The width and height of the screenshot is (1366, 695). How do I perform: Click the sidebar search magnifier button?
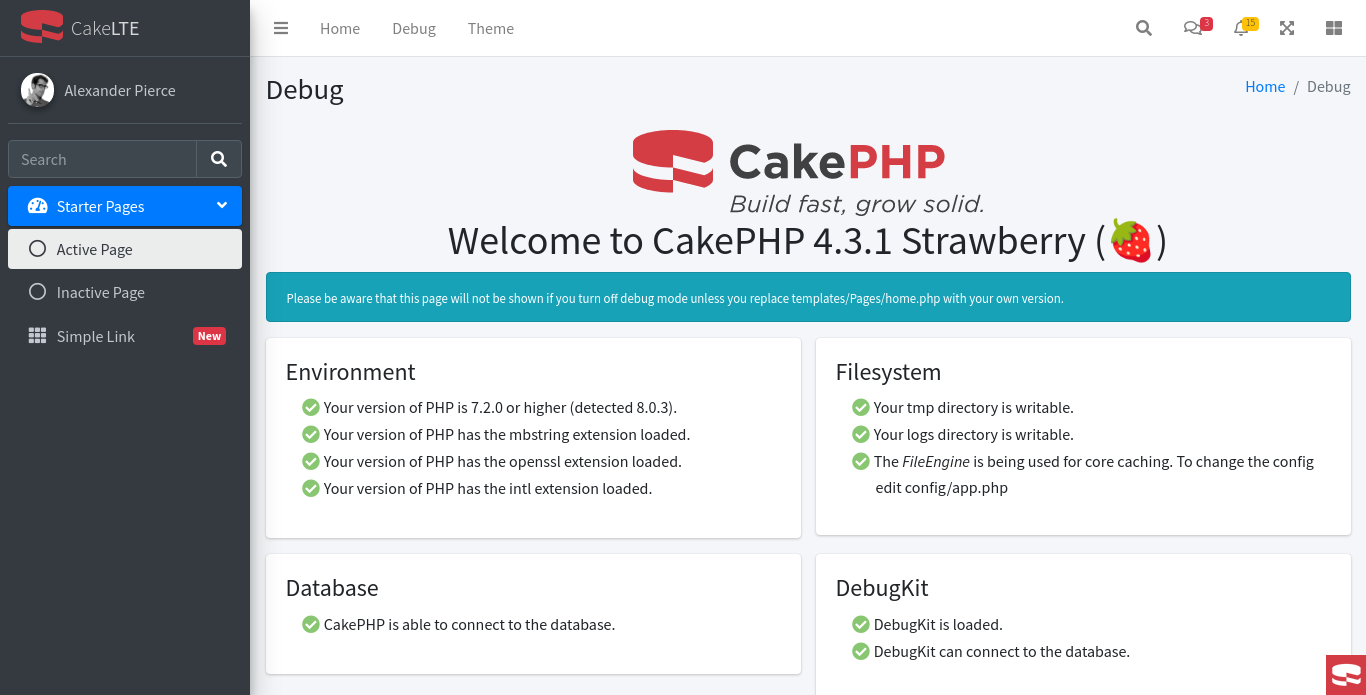pyautogui.click(x=219, y=159)
